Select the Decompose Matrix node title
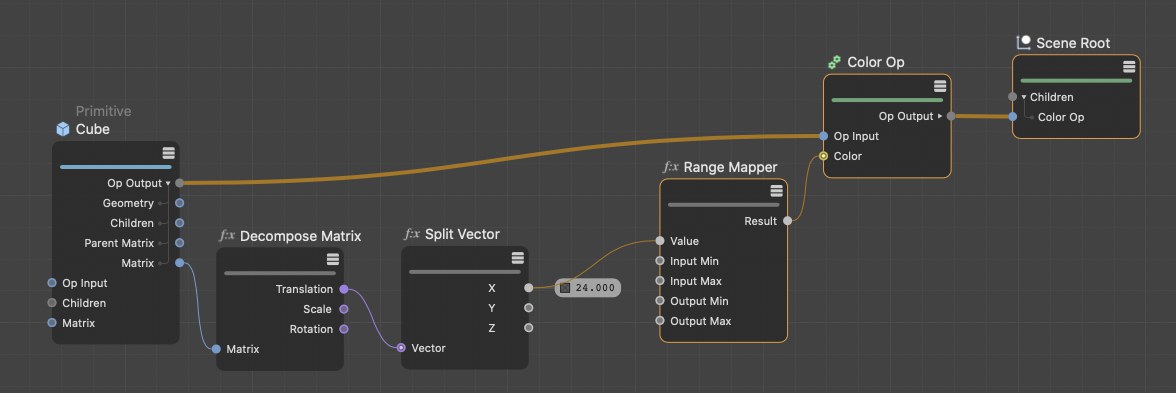Image resolution: width=1176 pixels, height=393 pixels. pos(300,236)
